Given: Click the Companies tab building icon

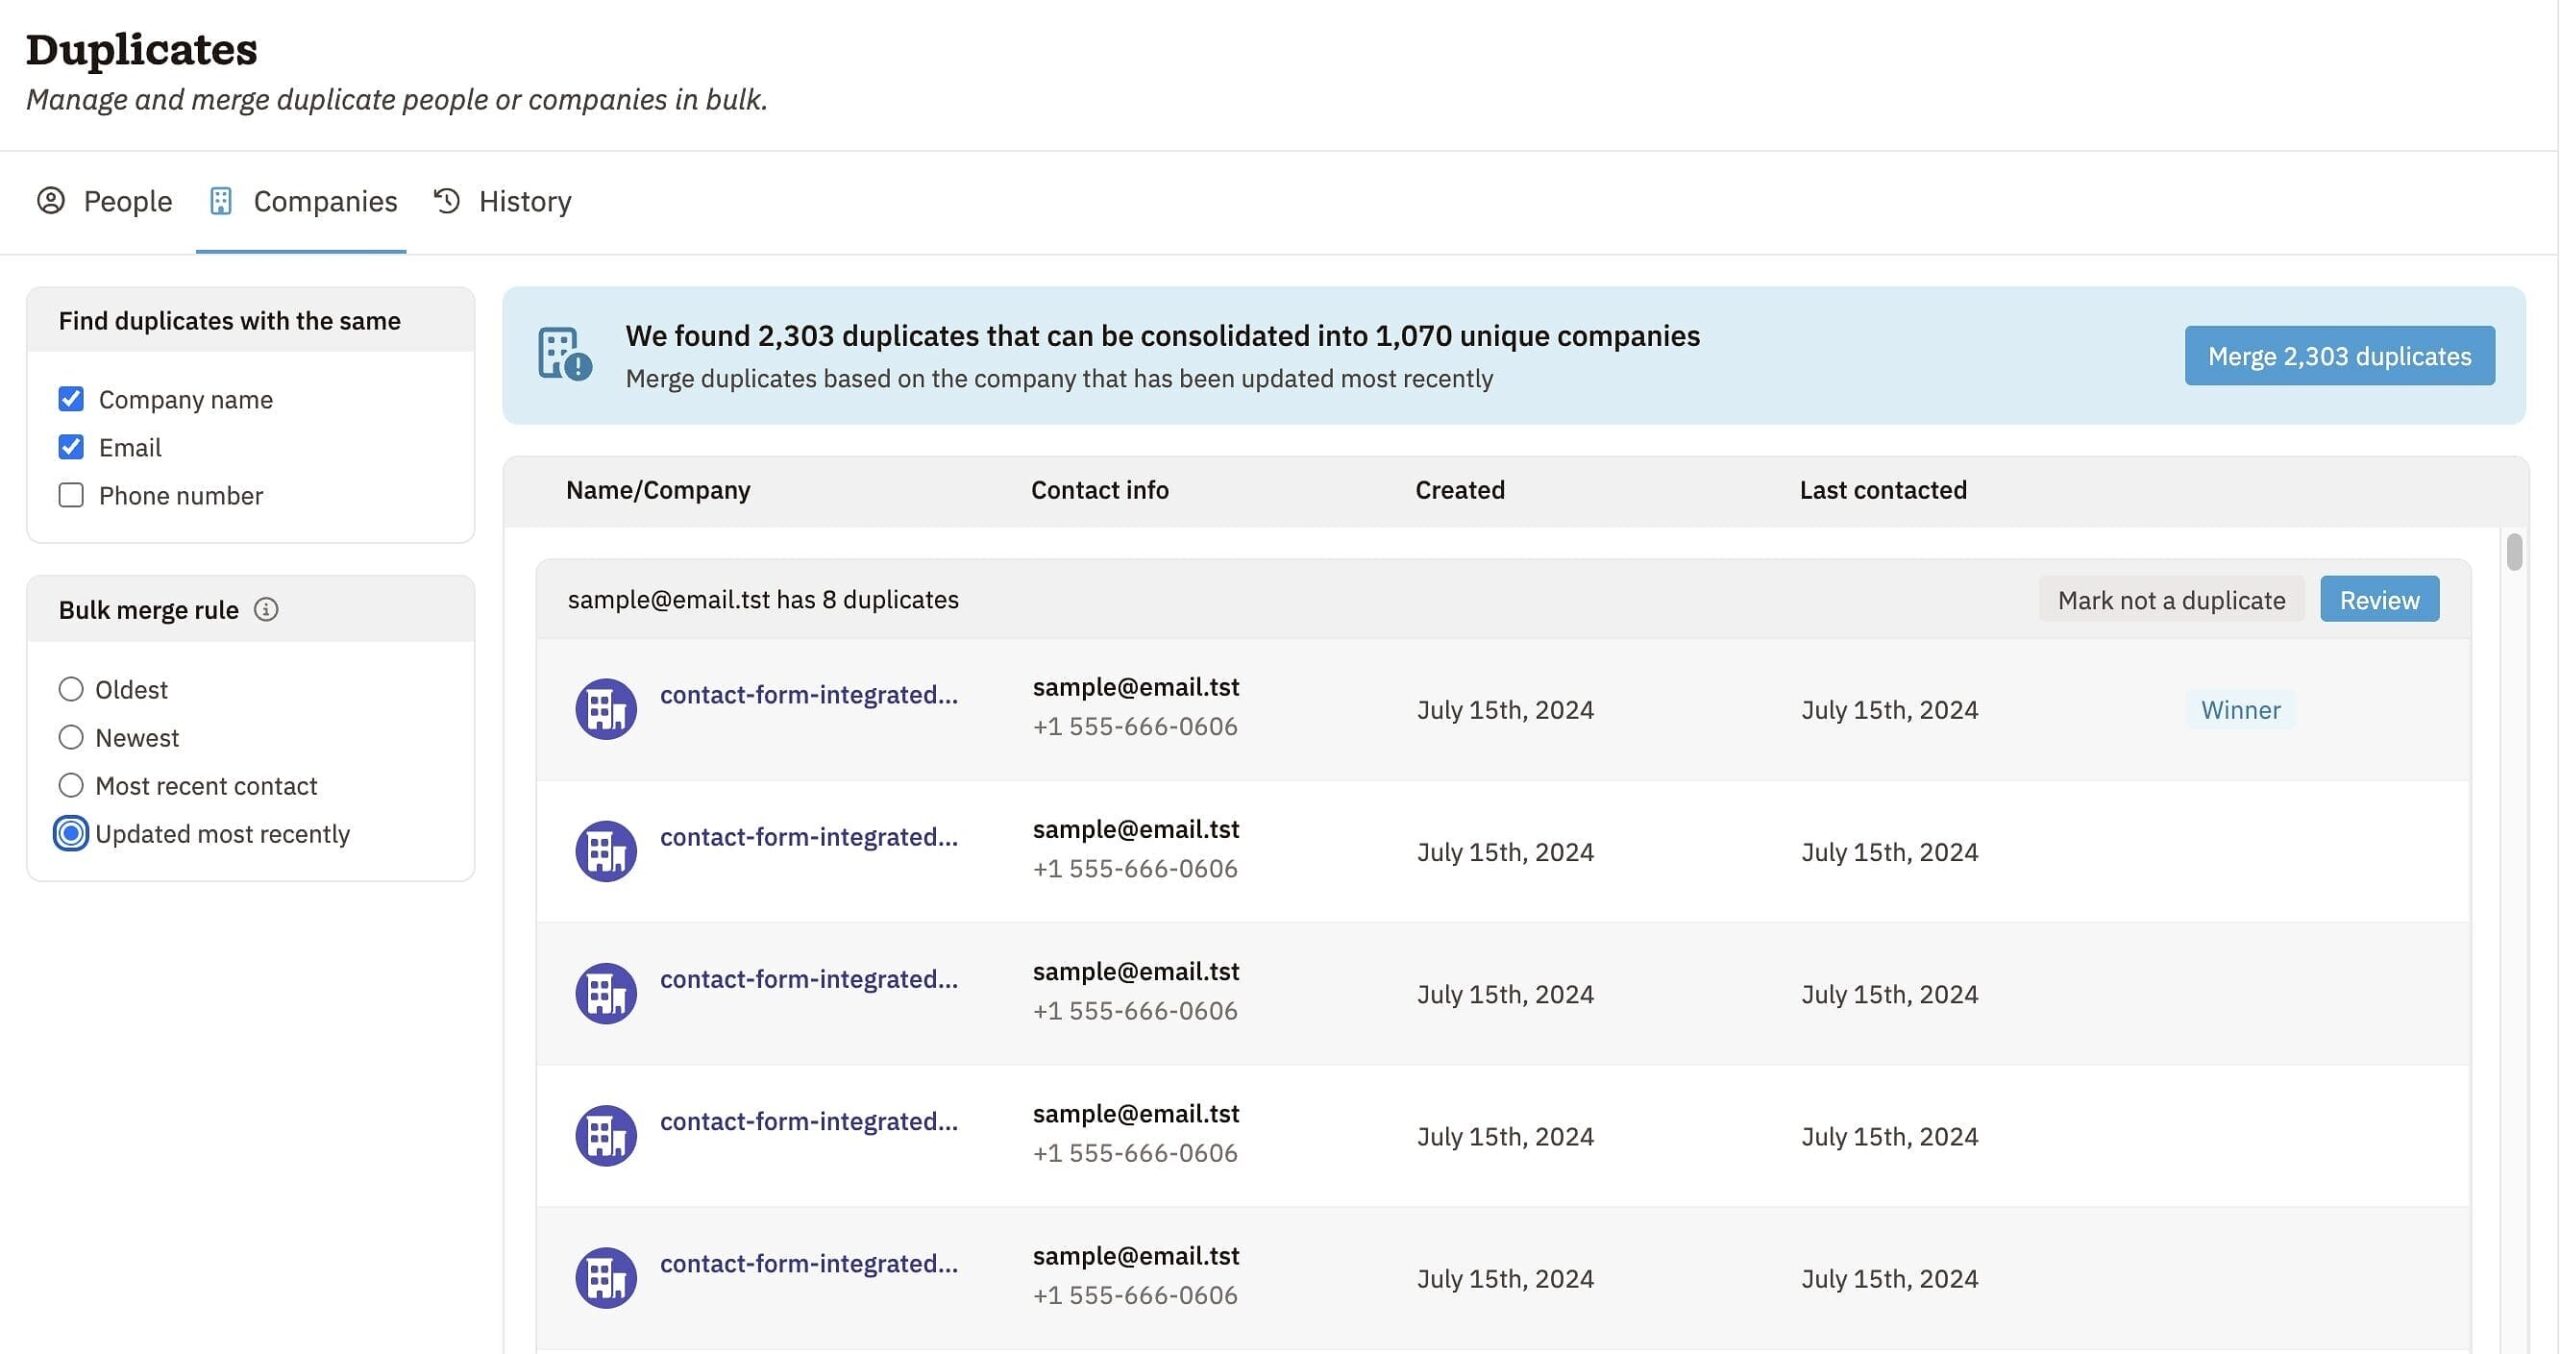Looking at the screenshot, I should pos(221,201).
